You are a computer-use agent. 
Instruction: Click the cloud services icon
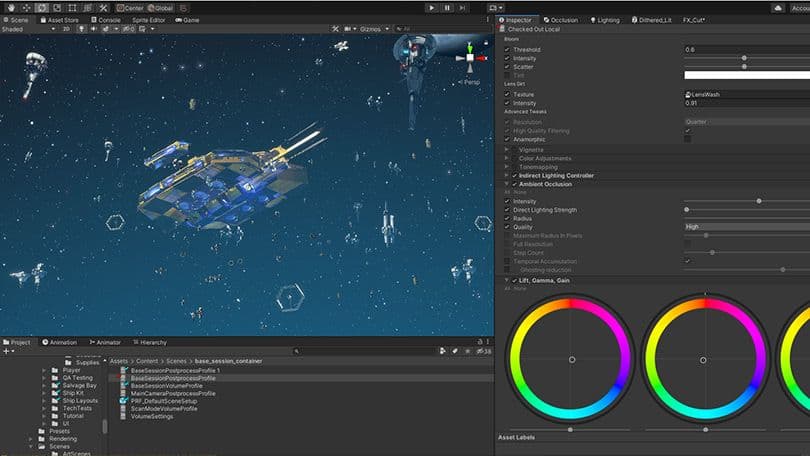777,7
